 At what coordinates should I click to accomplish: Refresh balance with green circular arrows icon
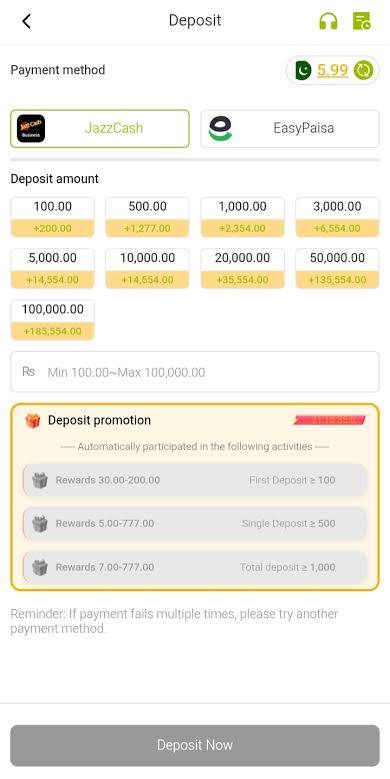pos(363,70)
